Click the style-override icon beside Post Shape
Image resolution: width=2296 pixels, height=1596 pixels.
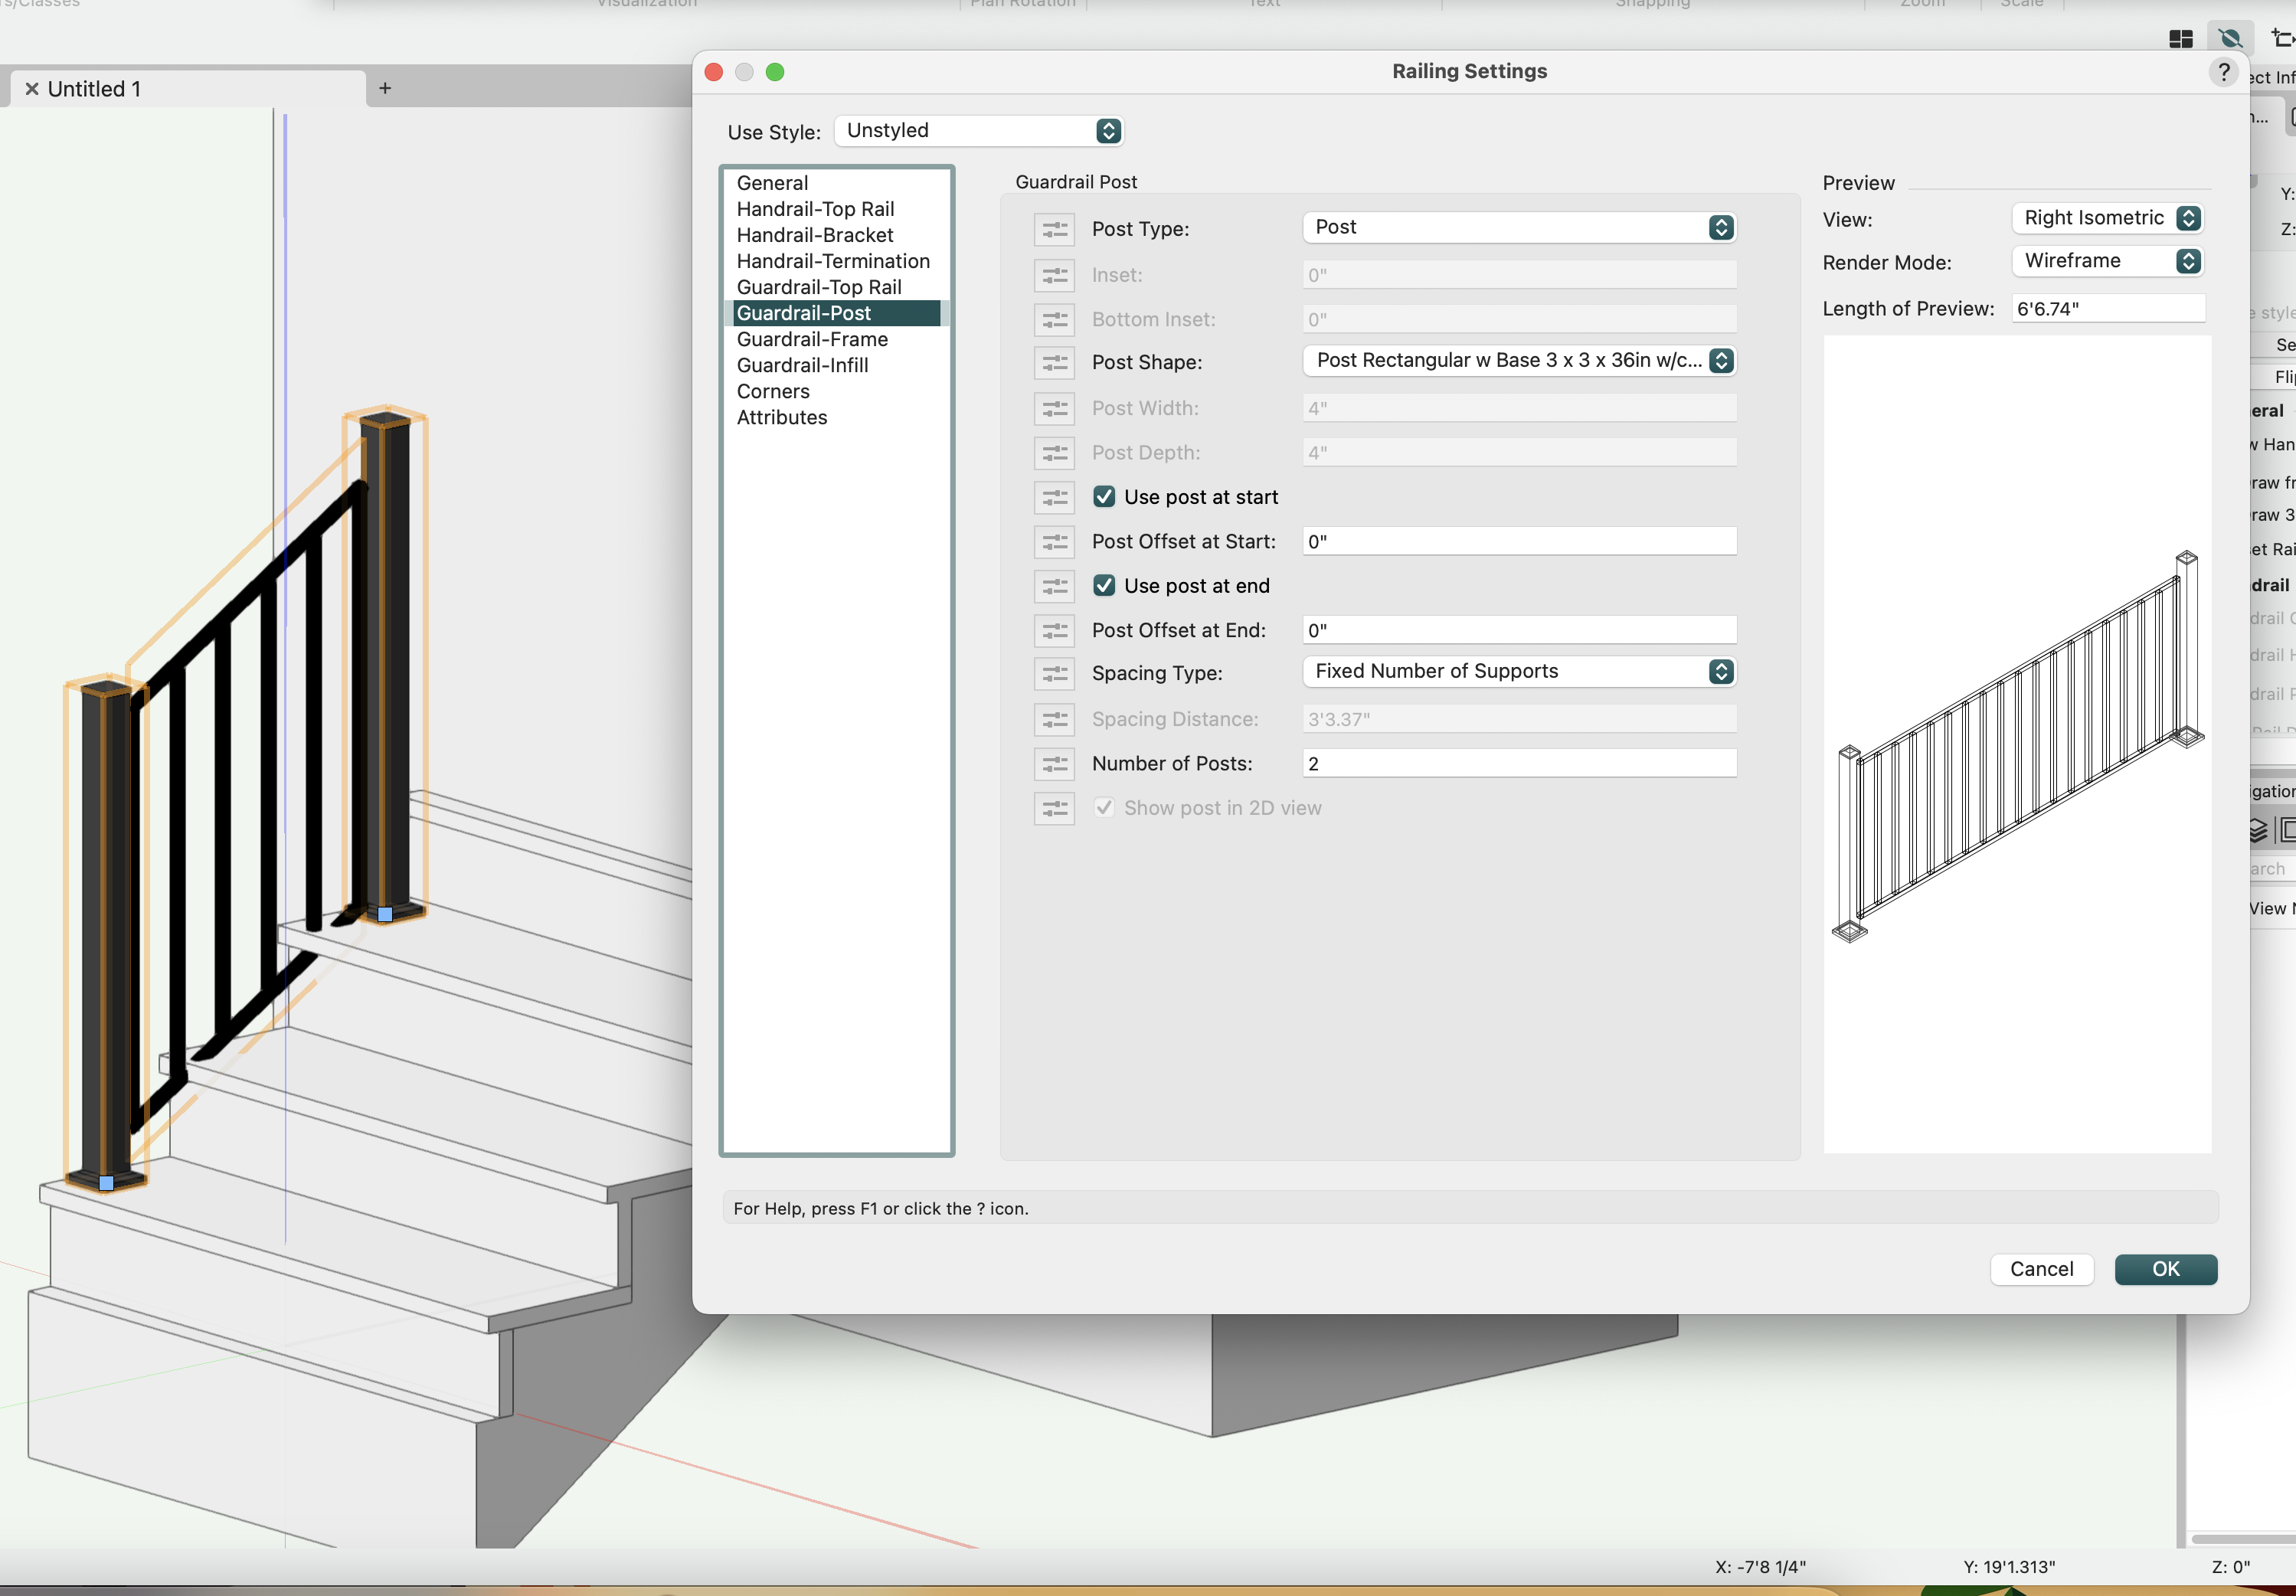pos(1054,362)
